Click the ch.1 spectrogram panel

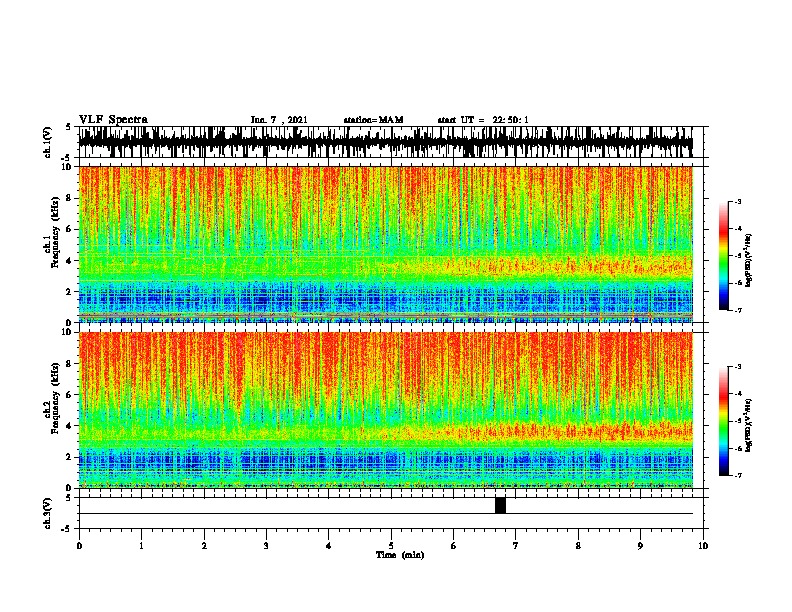click(x=386, y=244)
